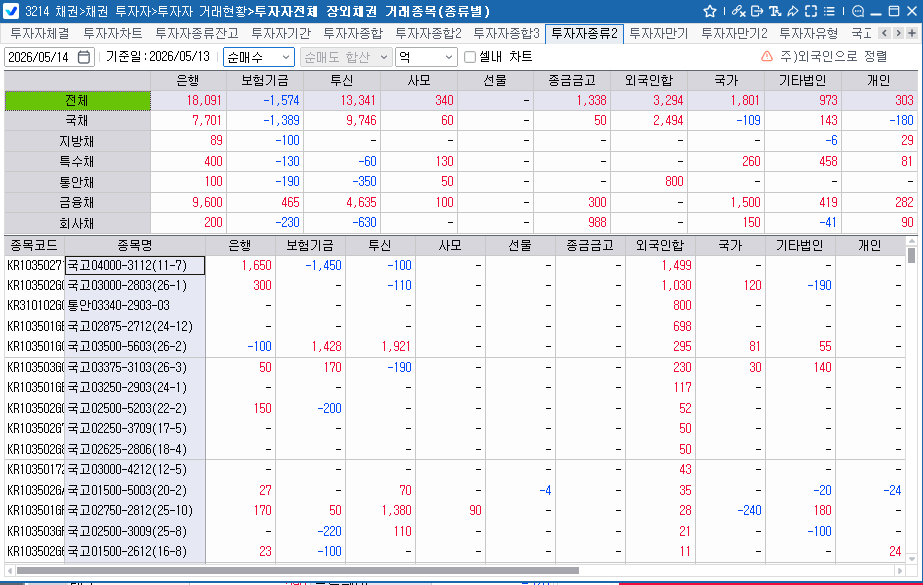Click horizontal scrollbar right arrow
Viewport: 923px width, 585px height.
point(899,570)
